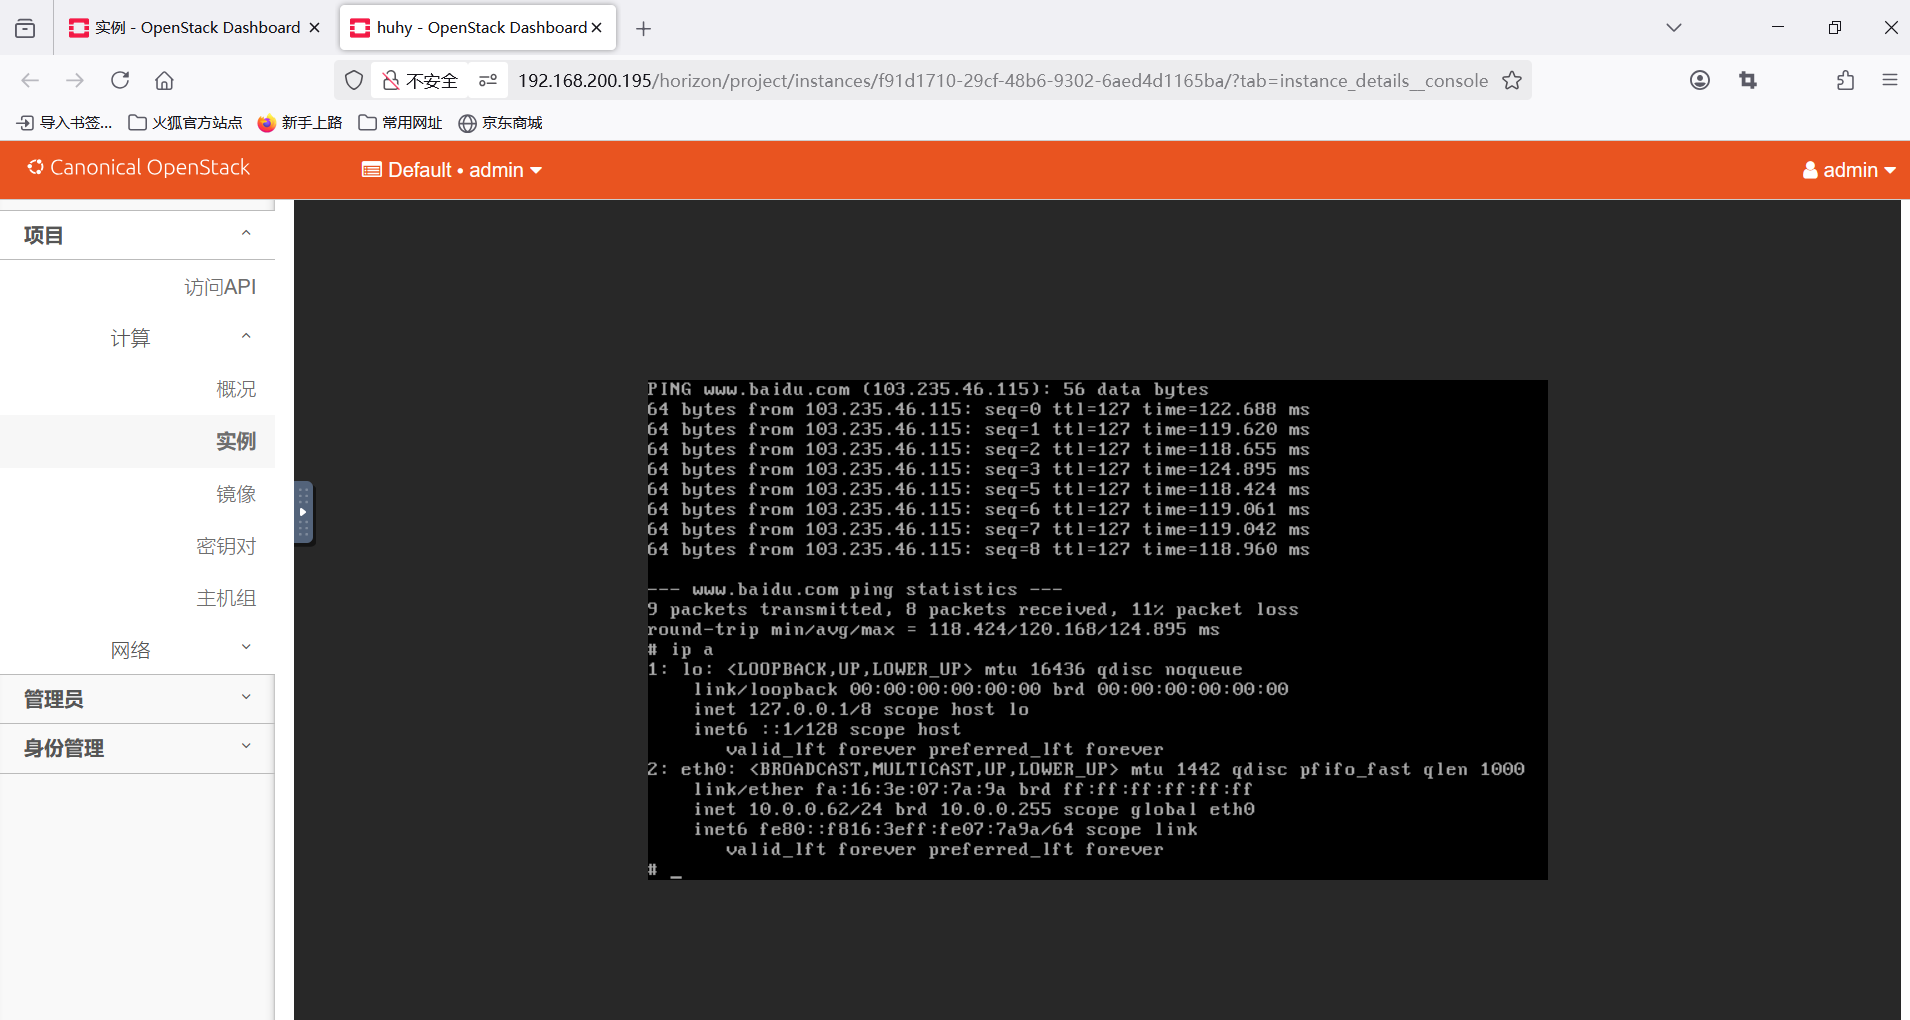Close the huhy - OpenStack Dashboard tab
Viewport: 1910px width, 1020px height.
click(x=597, y=28)
